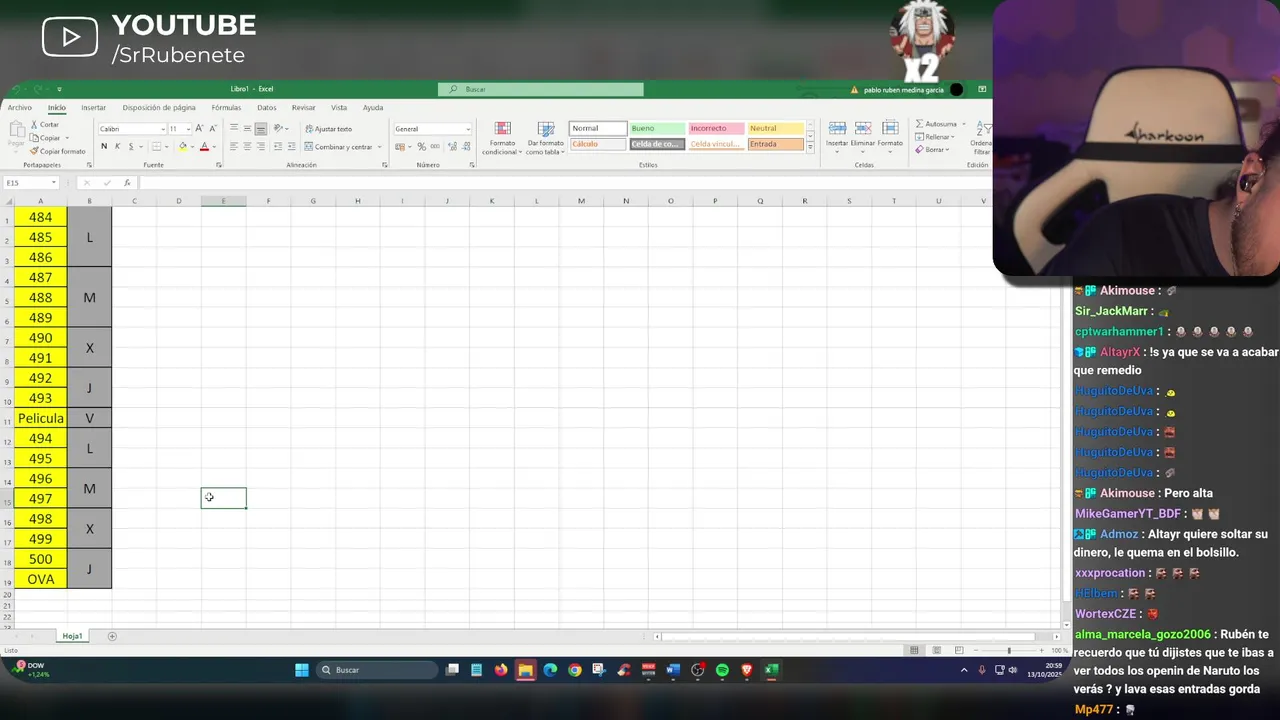Toggle bottom vertical alignment button
Viewport: 1280px width, 720px height.
coord(260,128)
